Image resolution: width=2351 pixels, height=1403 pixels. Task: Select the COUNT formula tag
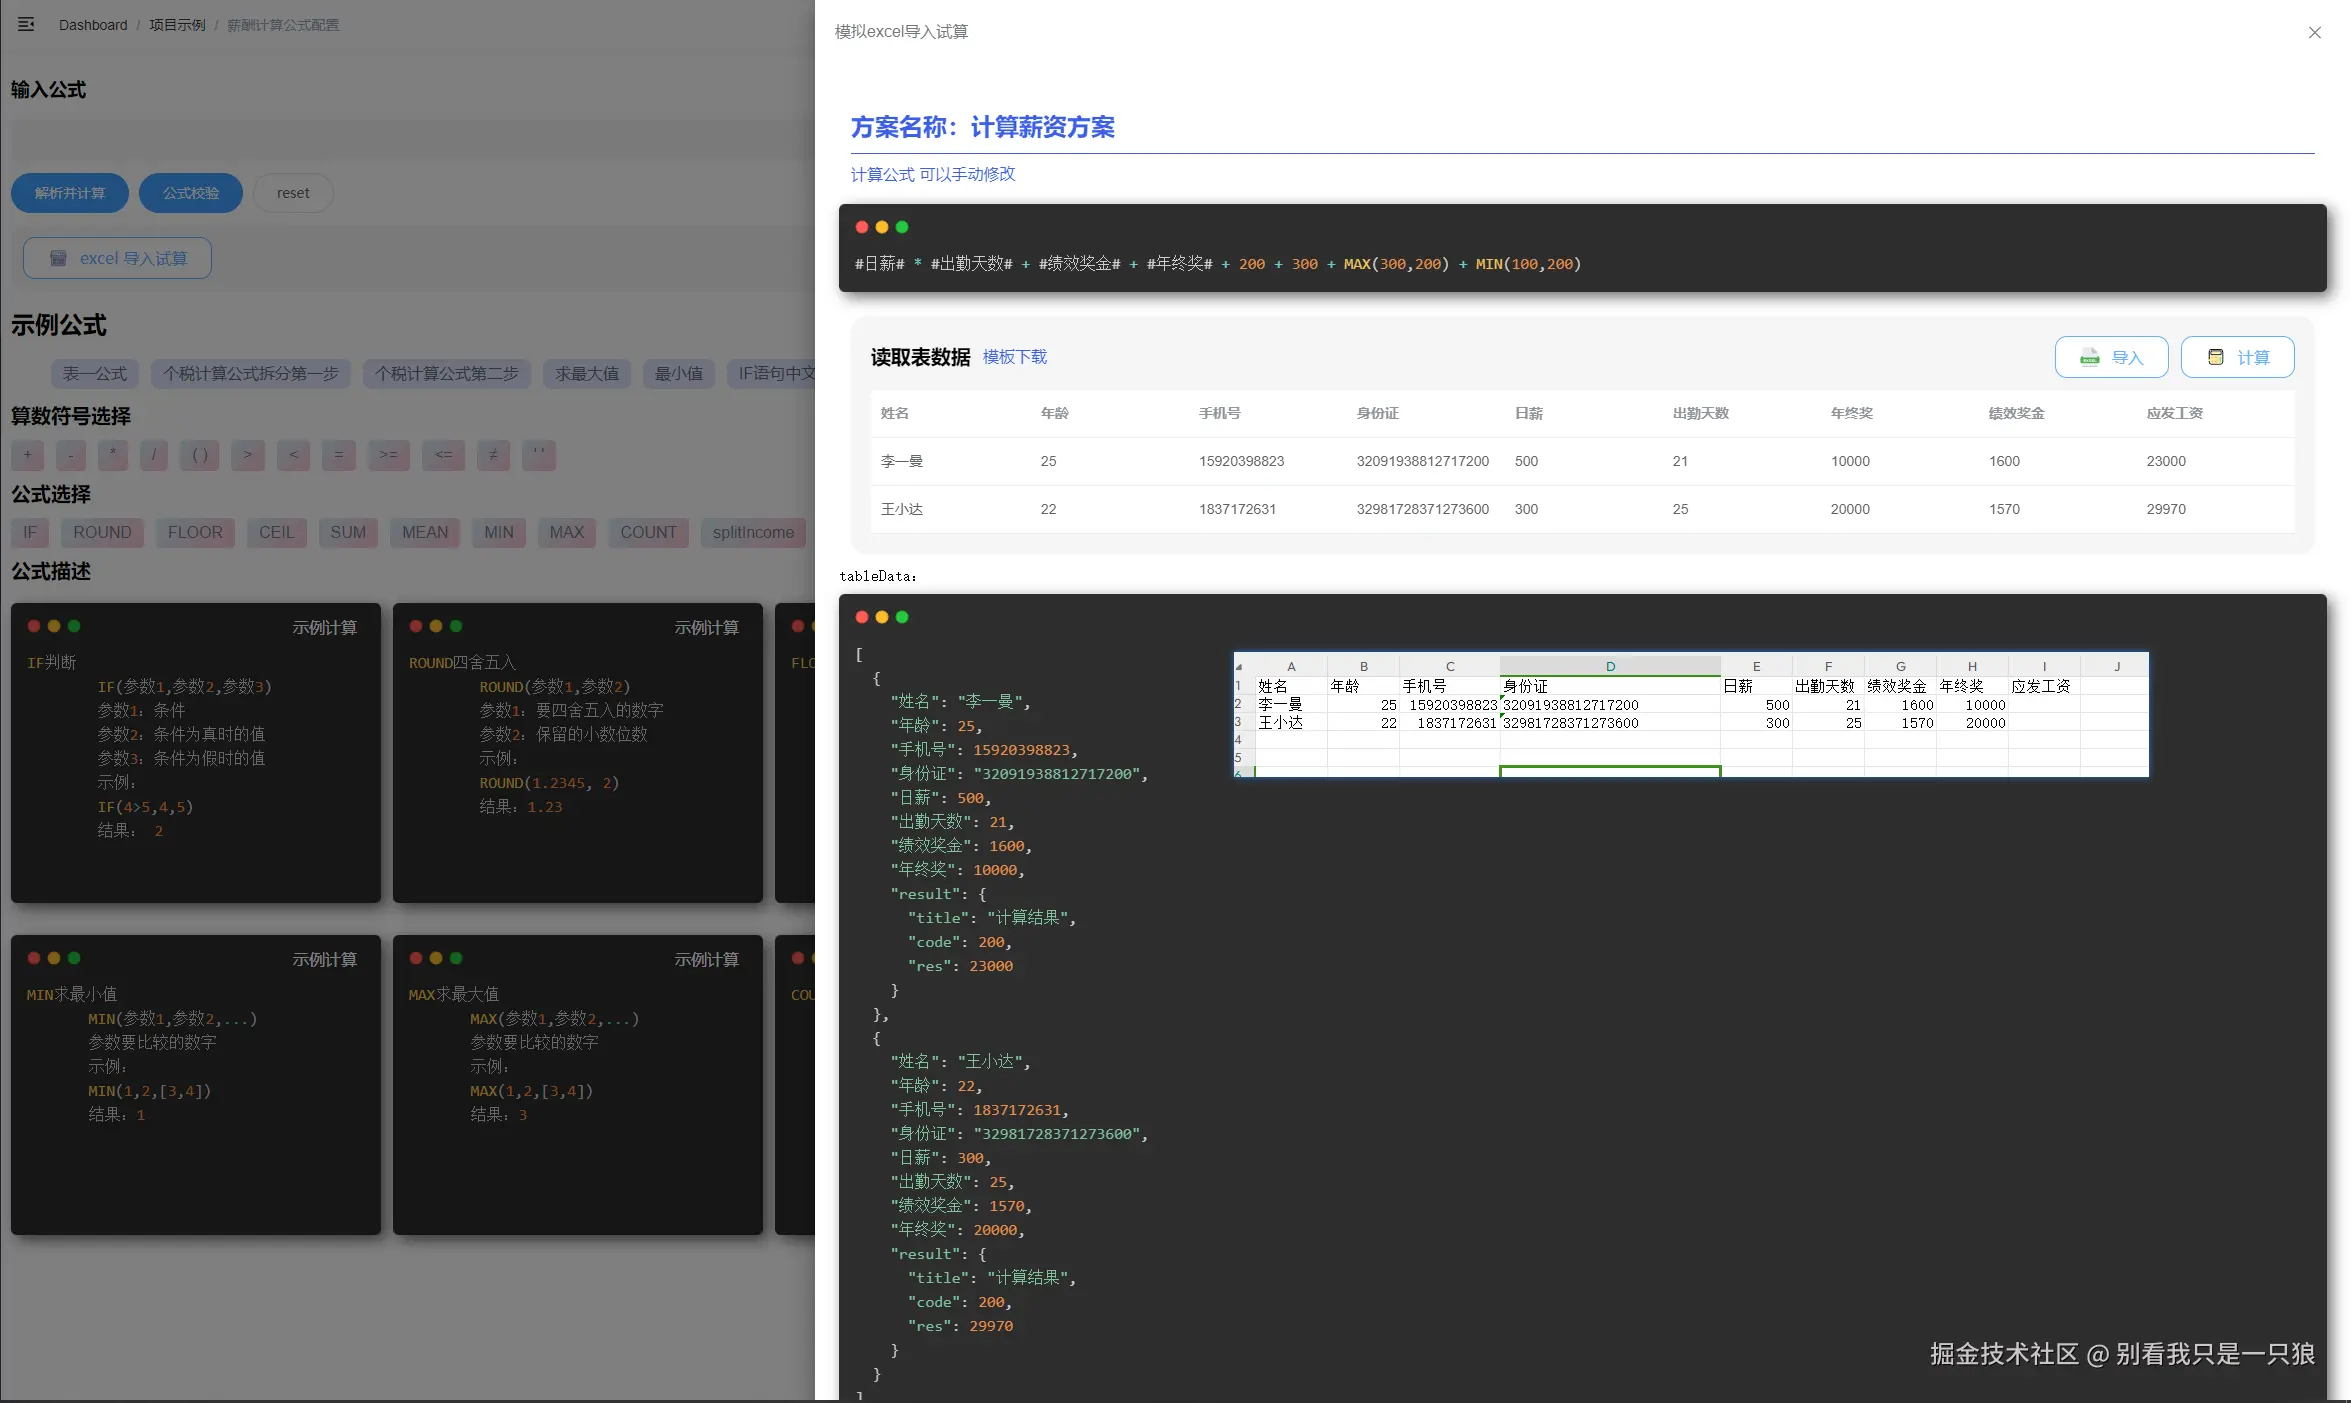pos(648,532)
